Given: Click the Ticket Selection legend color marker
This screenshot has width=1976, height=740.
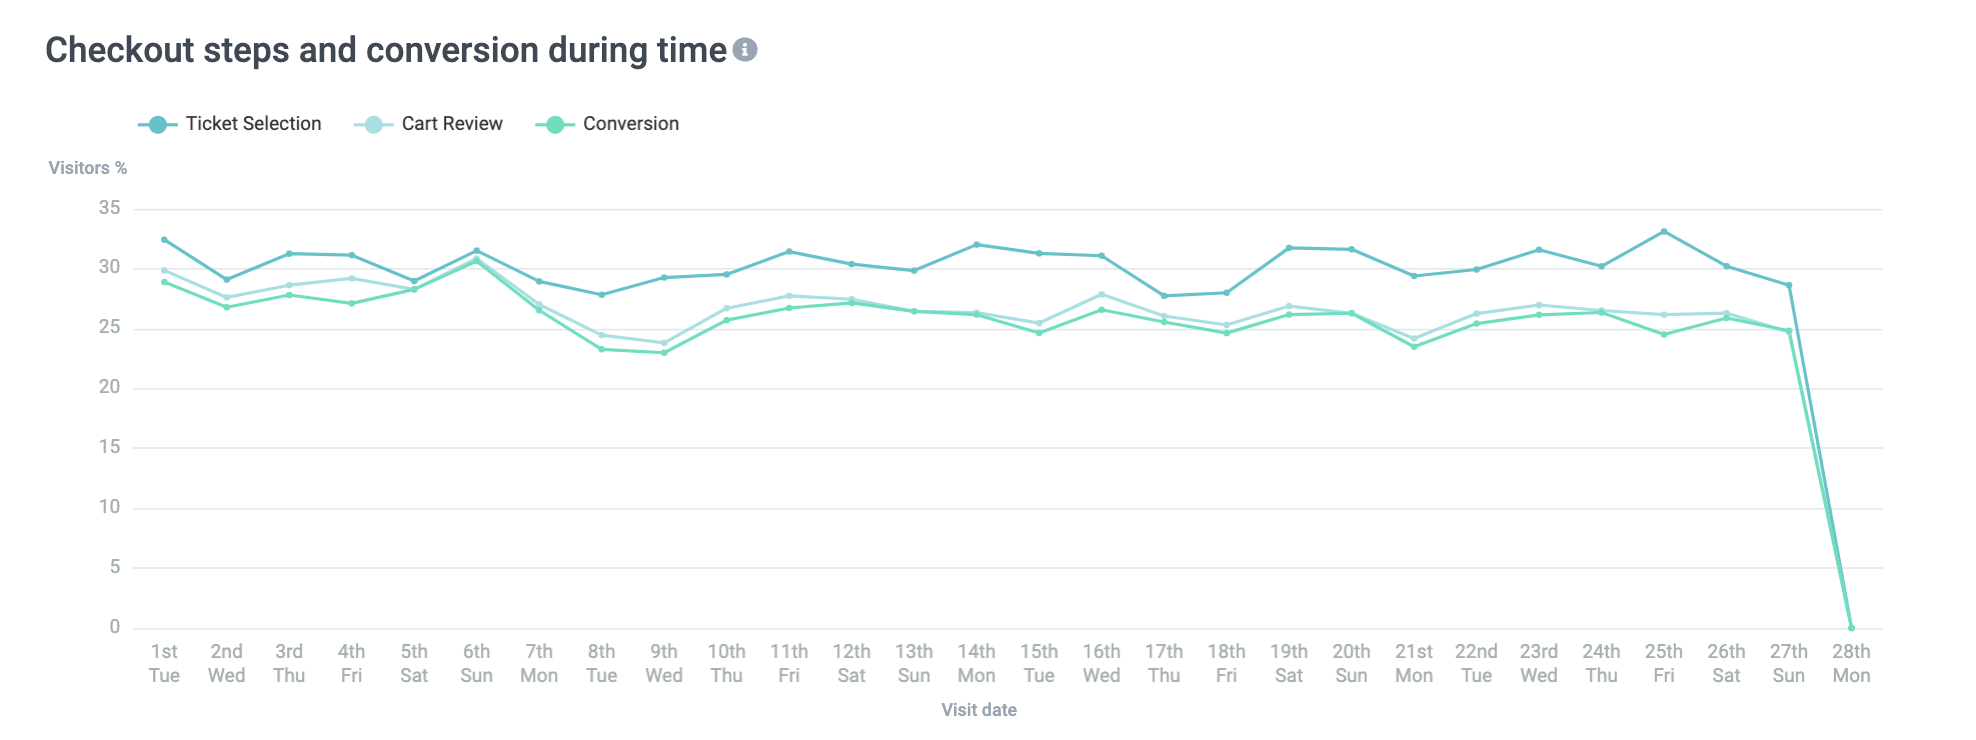Looking at the screenshot, I should (157, 125).
